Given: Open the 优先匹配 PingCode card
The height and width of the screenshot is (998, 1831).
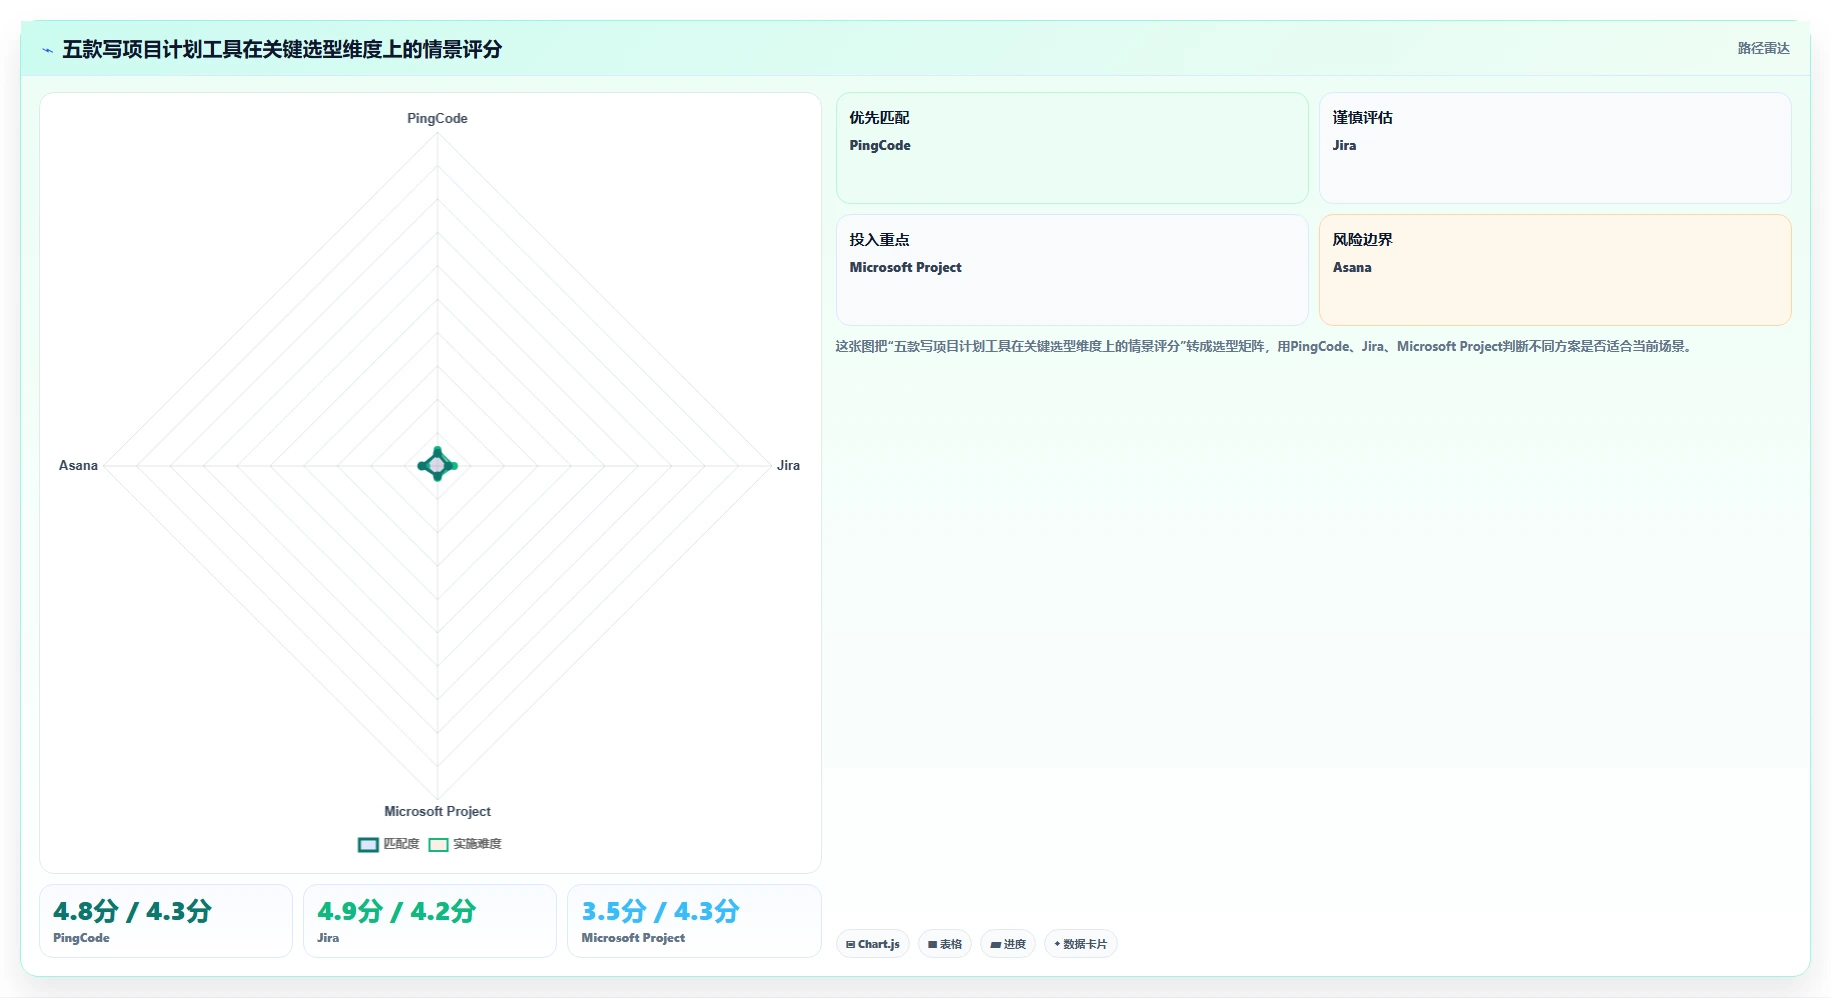Looking at the screenshot, I should click(1072, 148).
